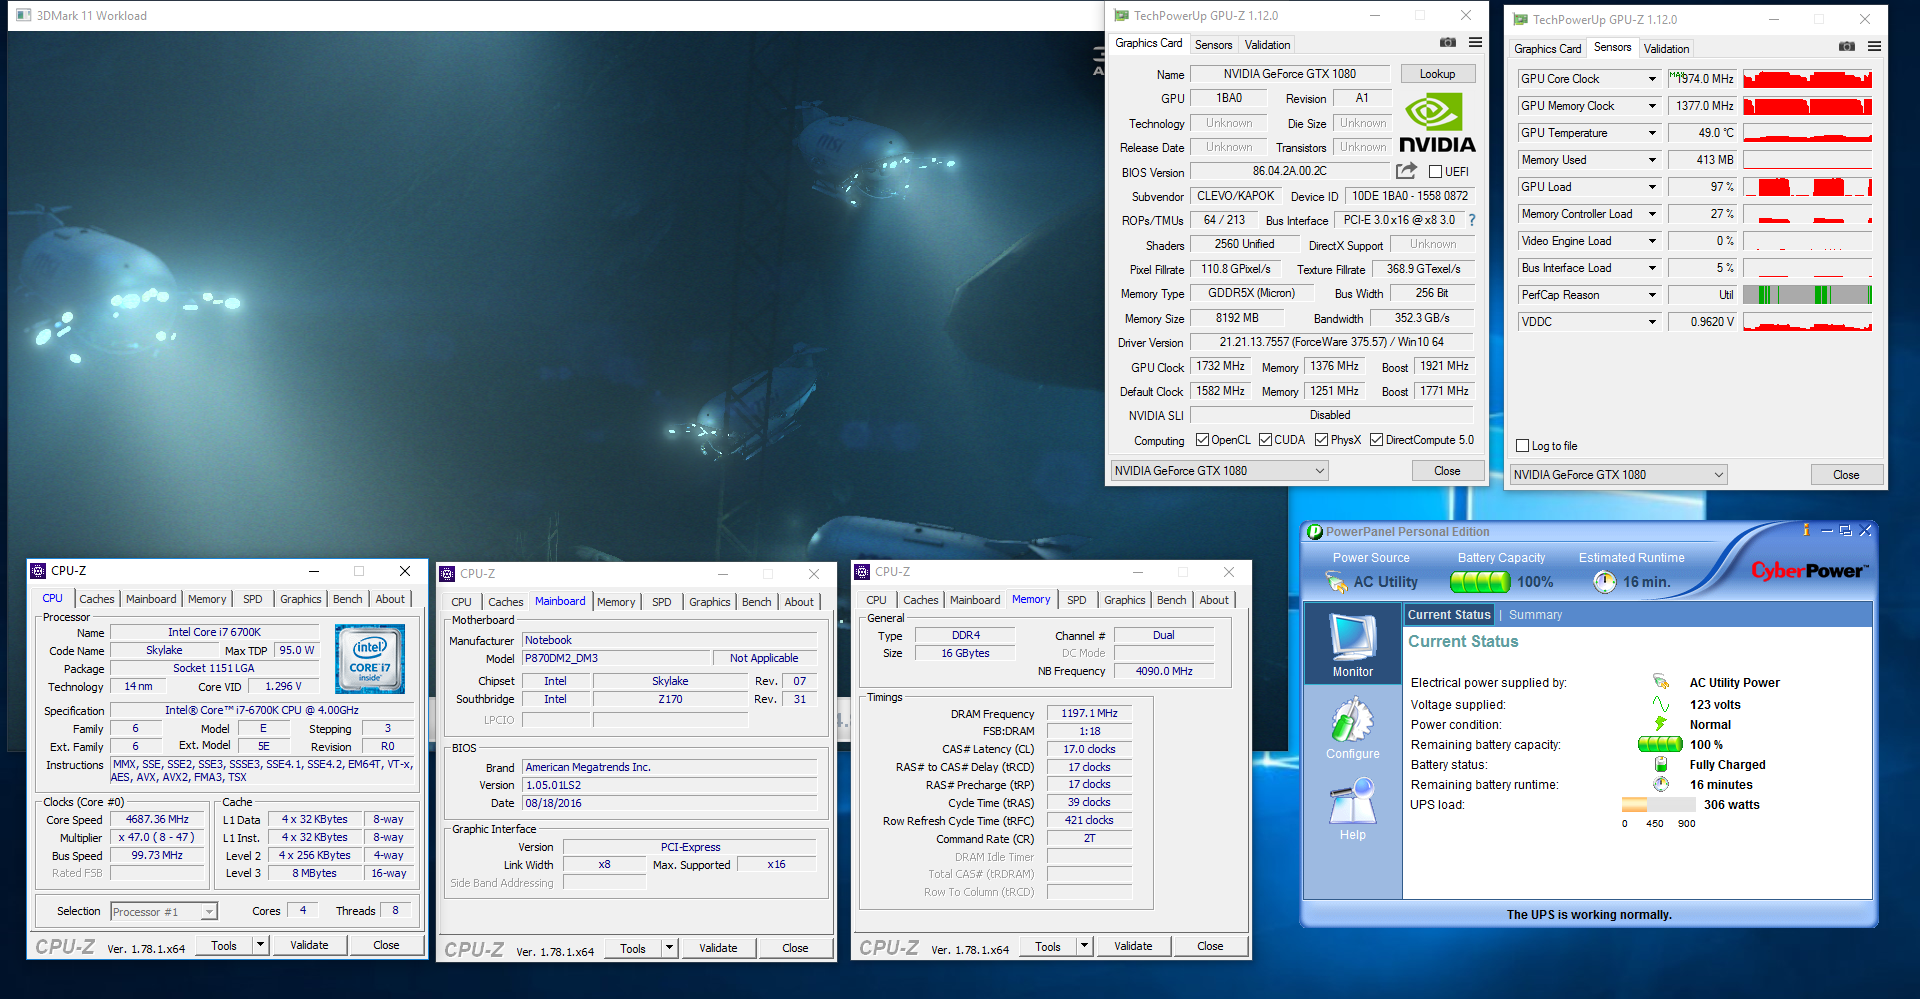Screen dimensions: 1920x999
Task: Click the remaining battery capacity bar
Action: tap(1660, 744)
